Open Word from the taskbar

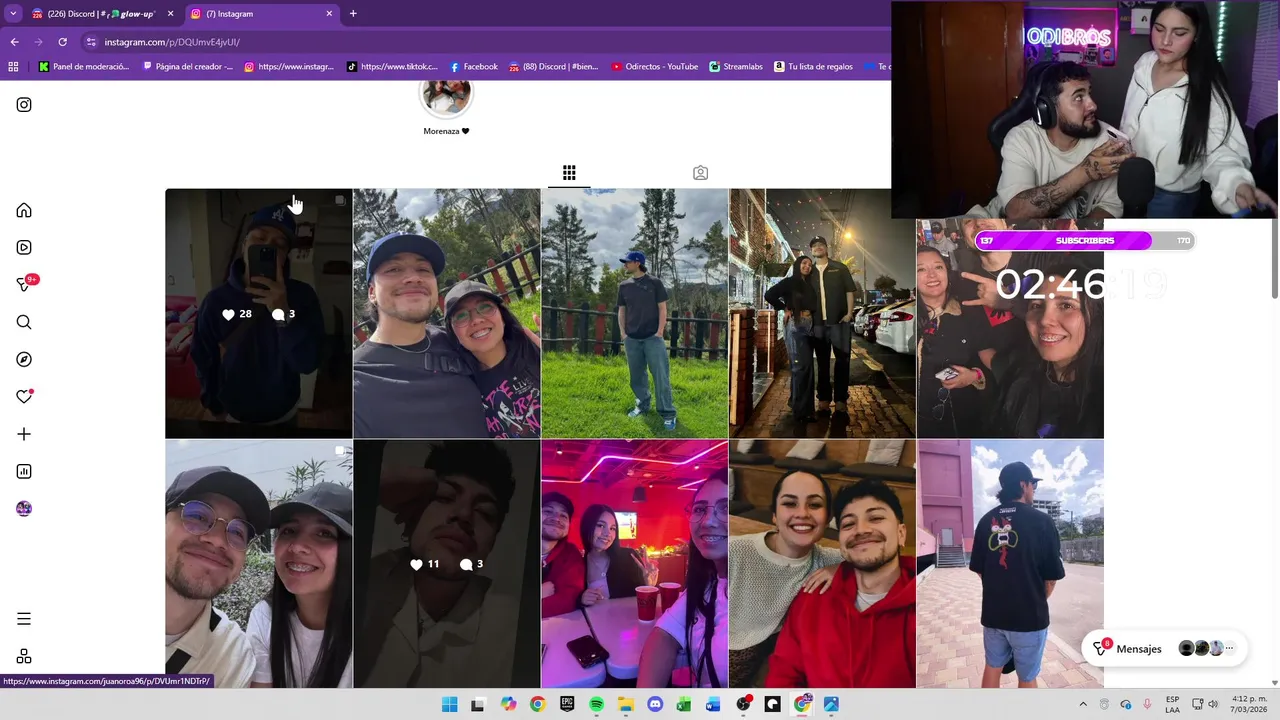713,704
